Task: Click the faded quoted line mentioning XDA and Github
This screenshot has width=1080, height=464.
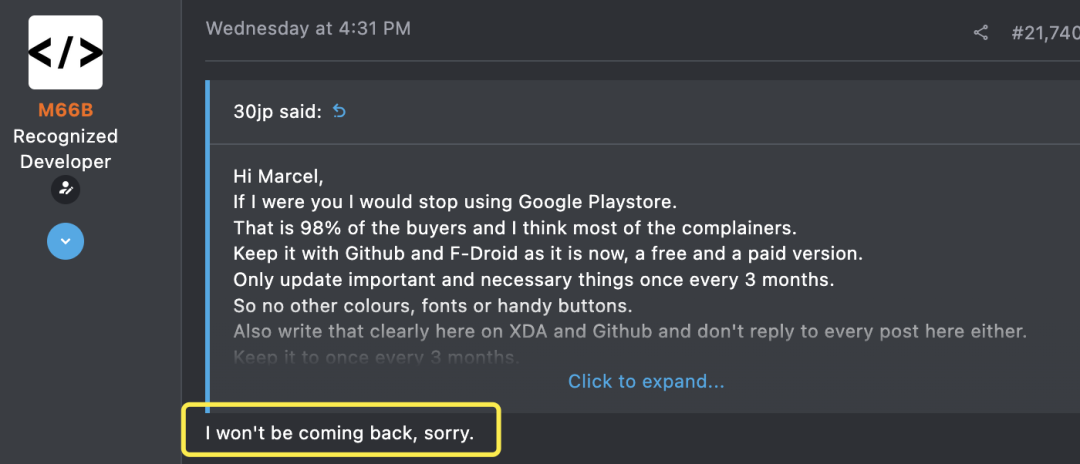Action: (630, 331)
